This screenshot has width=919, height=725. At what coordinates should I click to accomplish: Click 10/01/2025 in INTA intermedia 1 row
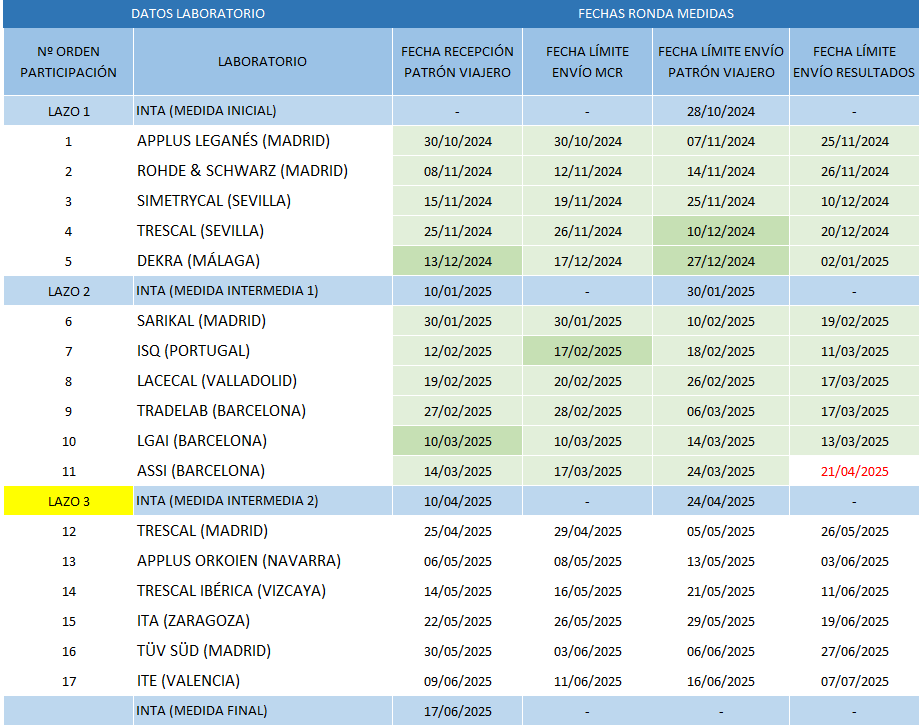coord(458,291)
